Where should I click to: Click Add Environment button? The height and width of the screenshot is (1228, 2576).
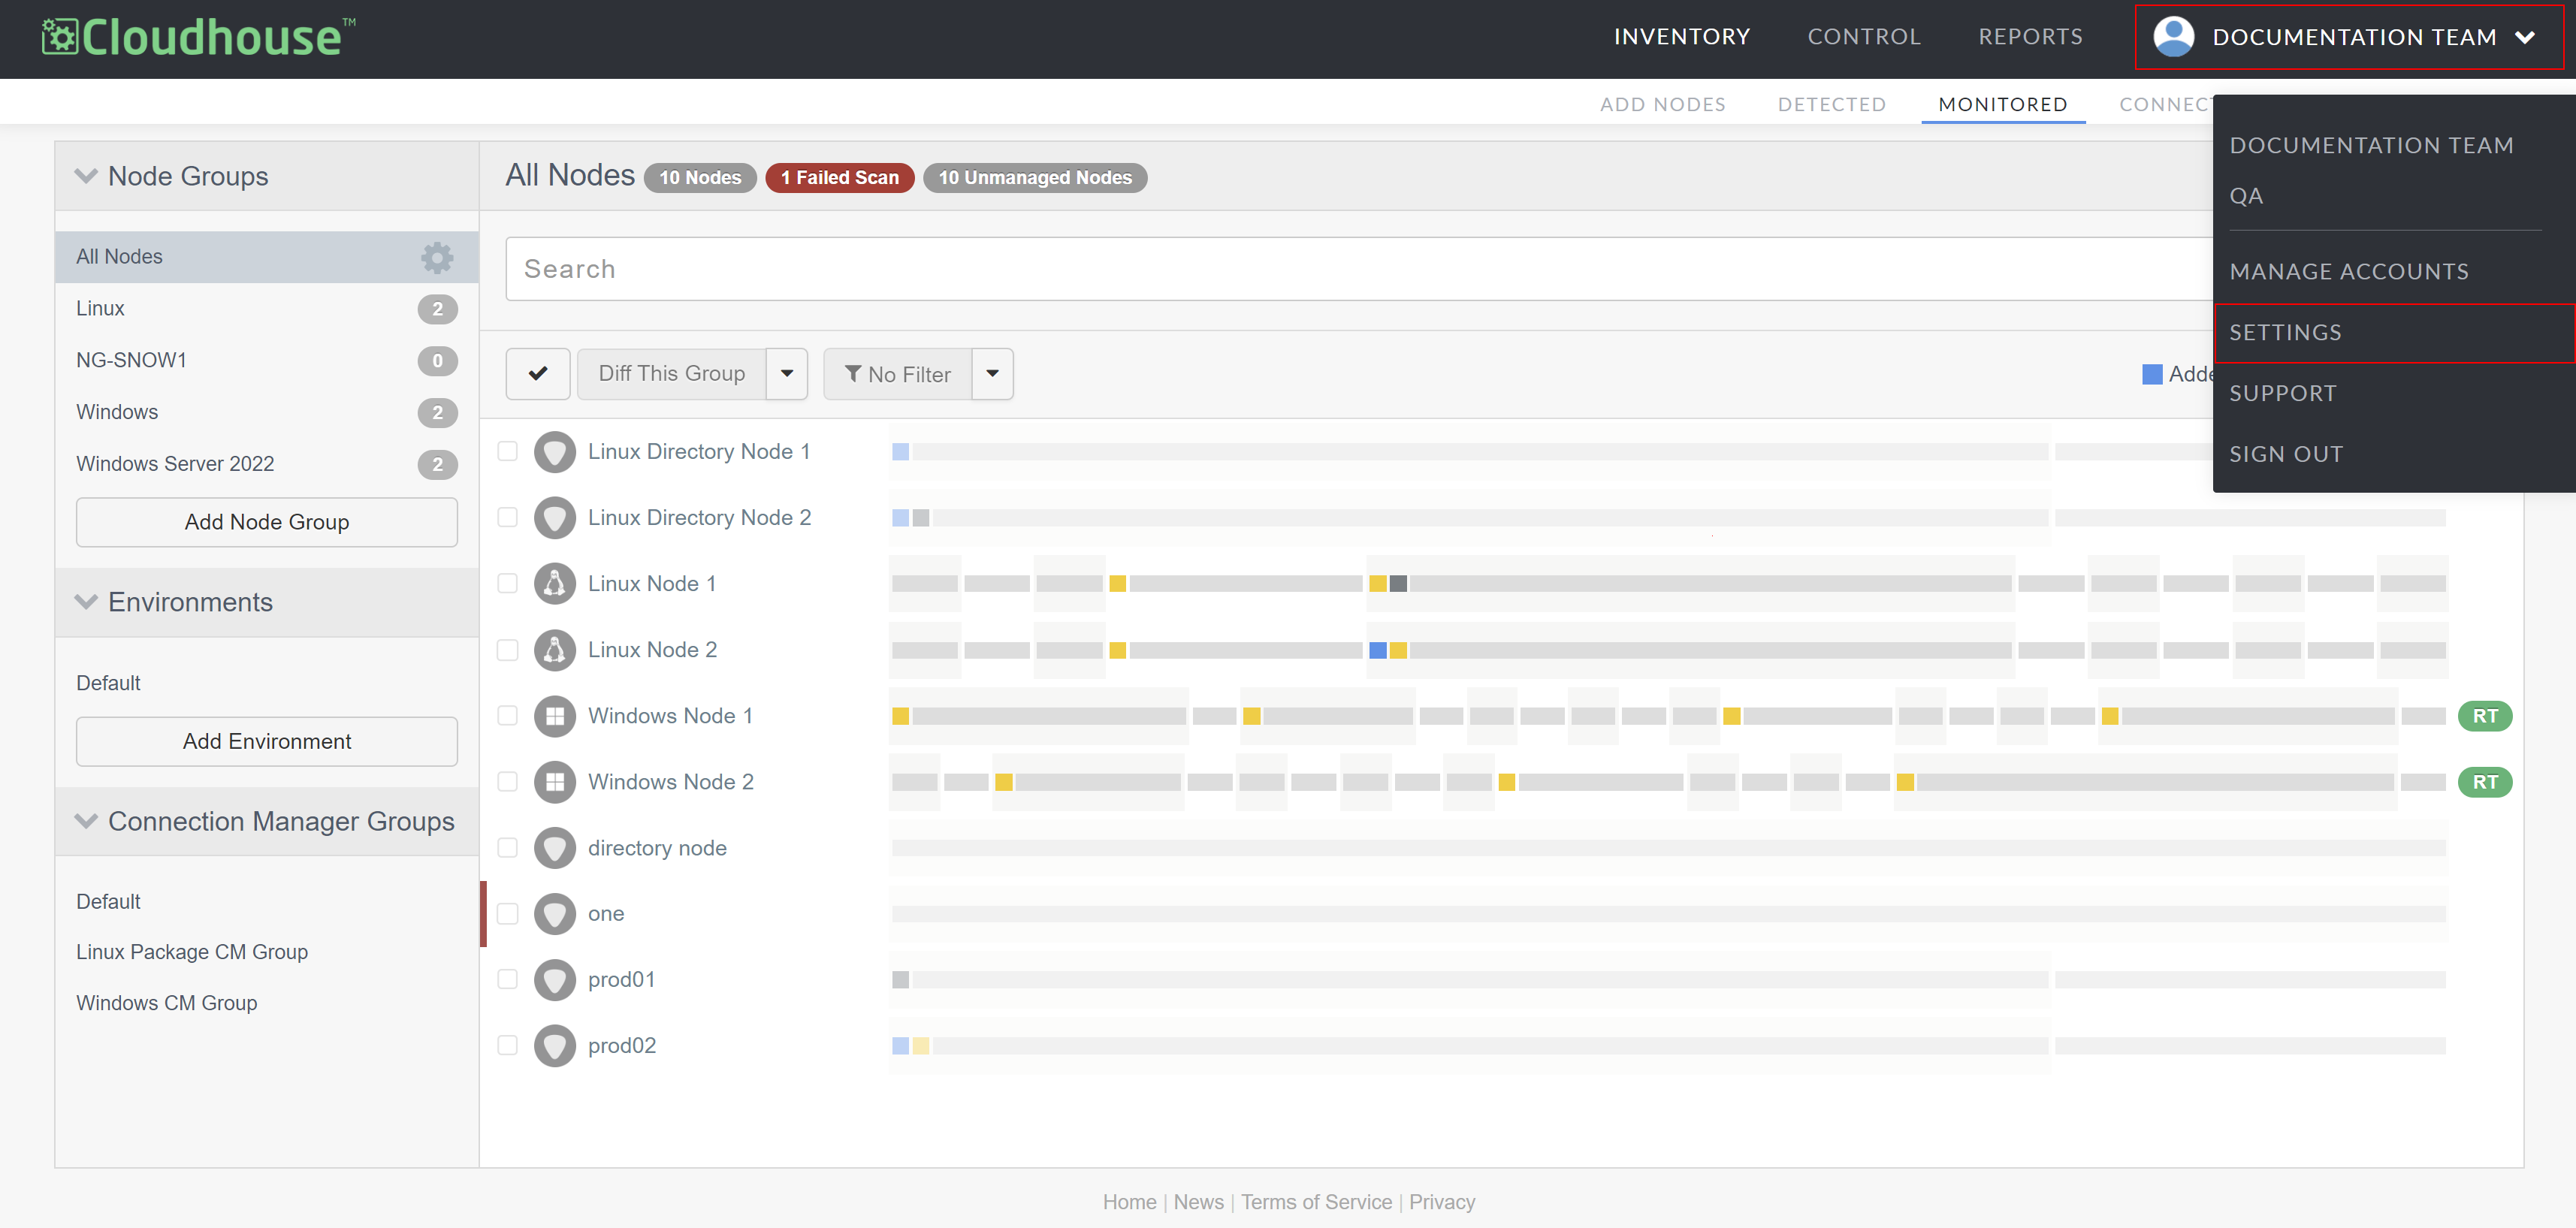267,741
